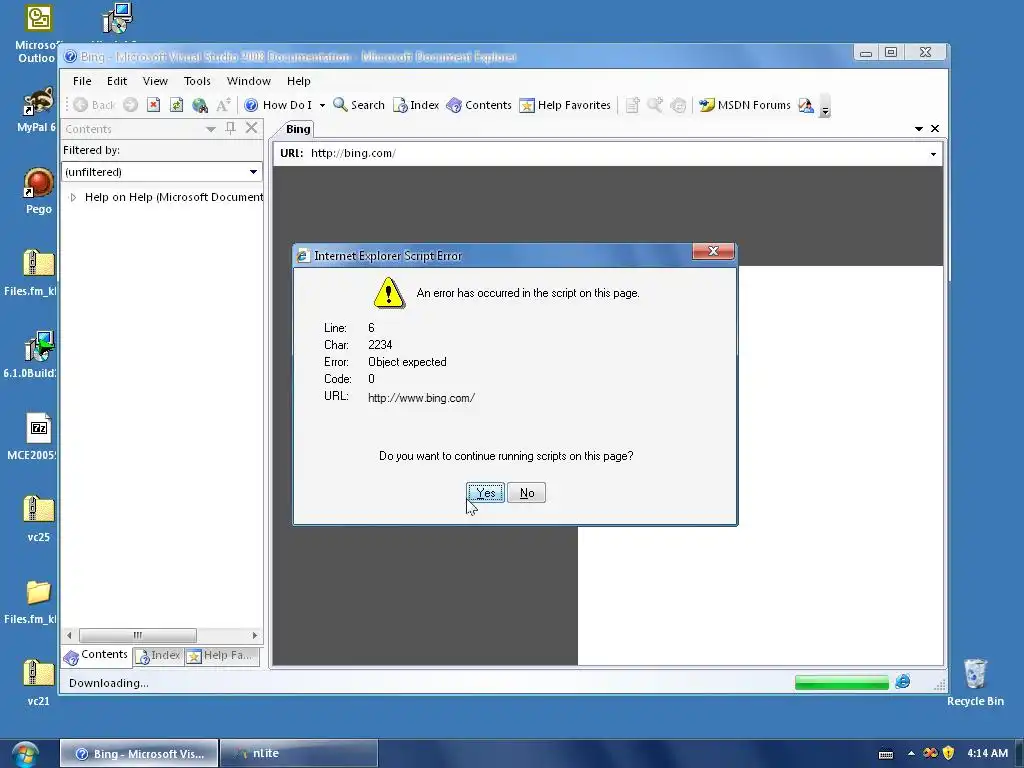Click the yellow warning icon in dialog
Image resolution: width=1024 pixels, height=768 pixels.
[x=389, y=293]
